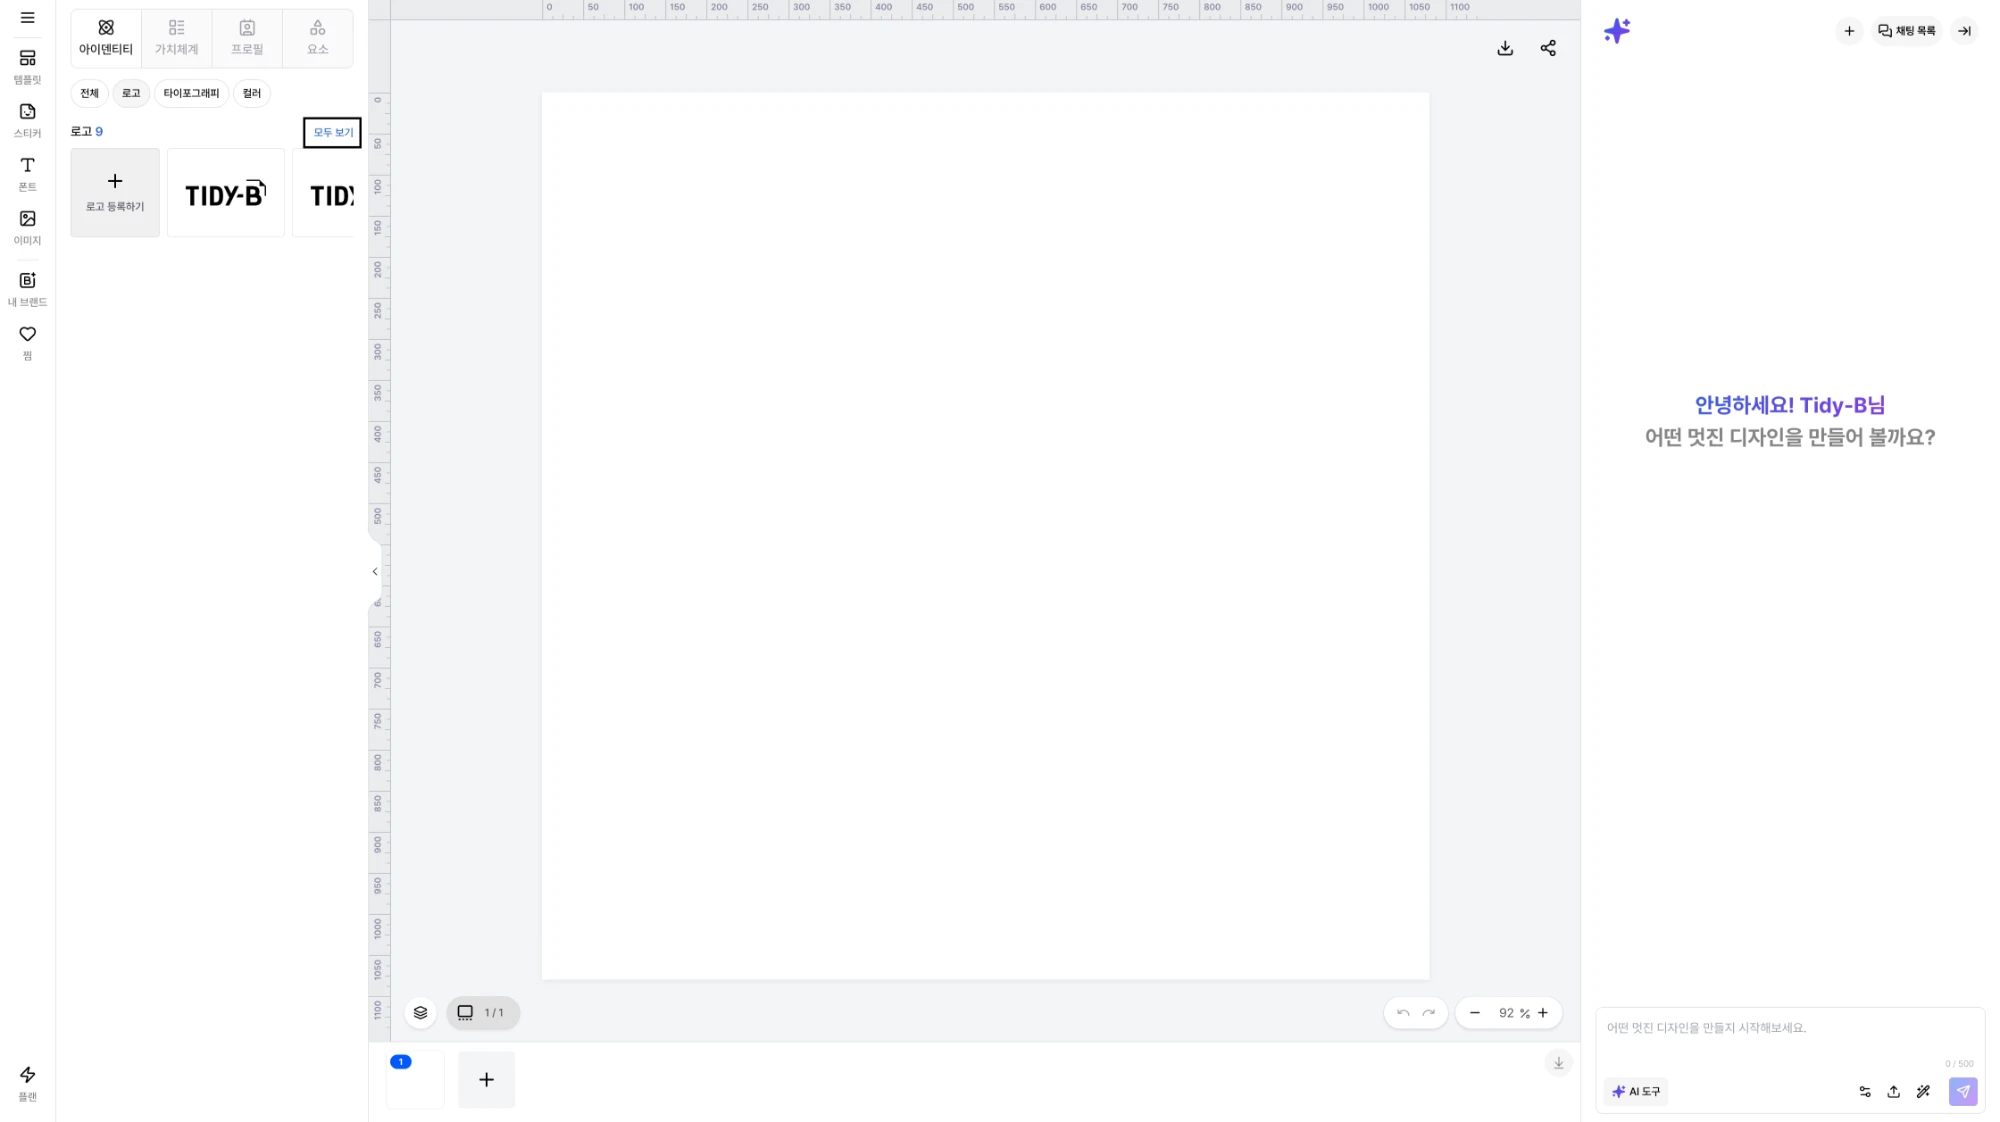Zoom in with the plus button

click(1543, 1013)
